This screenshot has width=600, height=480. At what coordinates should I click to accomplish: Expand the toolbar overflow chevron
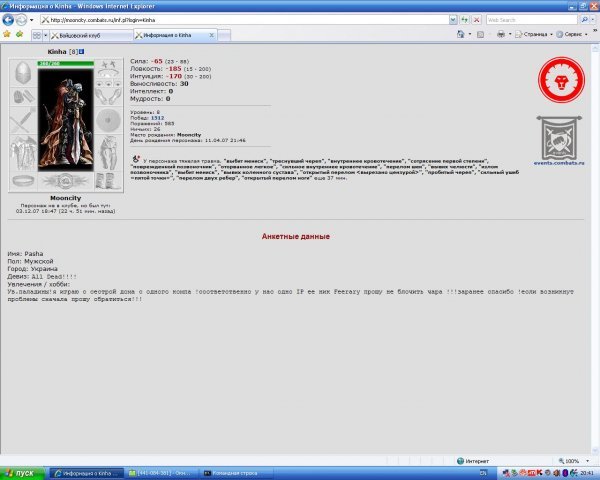click(x=595, y=31)
